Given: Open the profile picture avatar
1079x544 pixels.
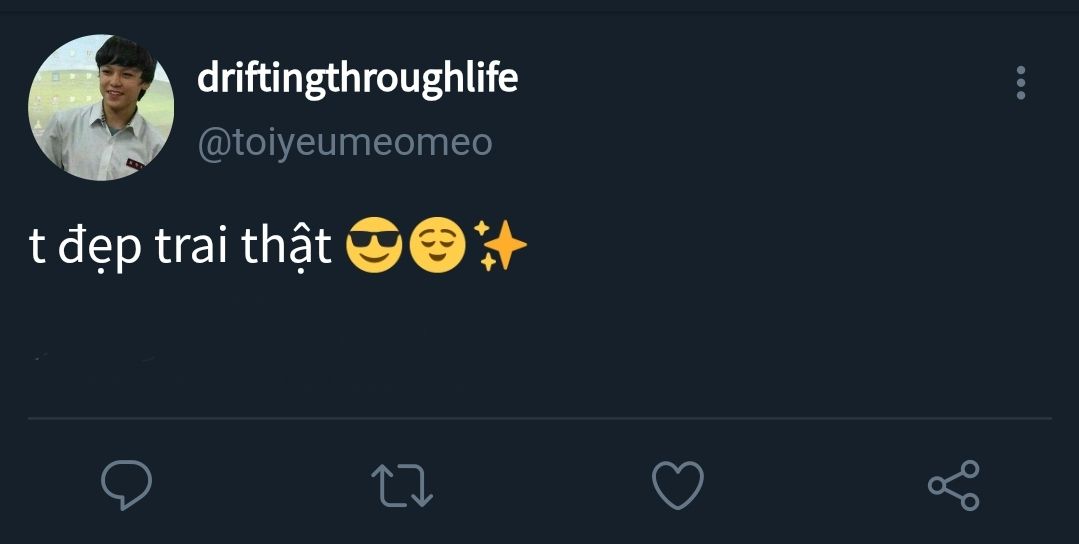Looking at the screenshot, I should pyautogui.click(x=101, y=108).
